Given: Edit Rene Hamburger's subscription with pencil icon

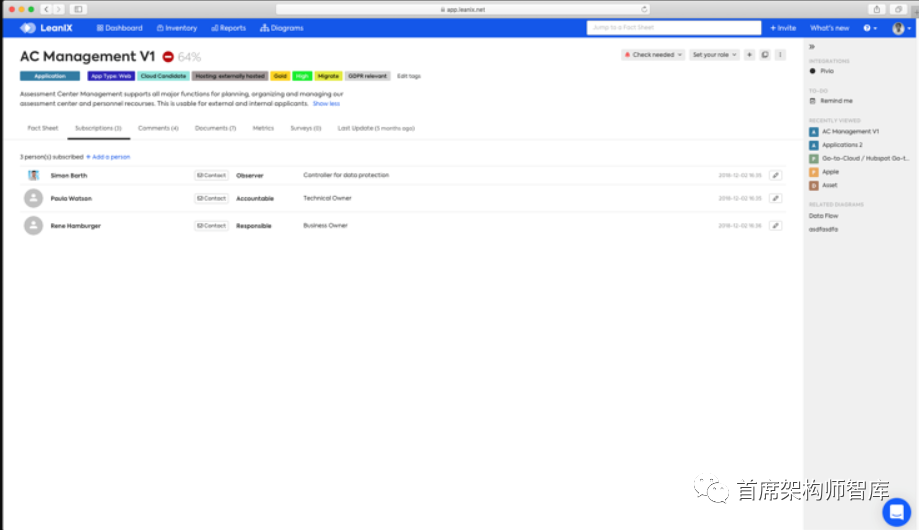Looking at the screenshot, I should pos(775,226).
